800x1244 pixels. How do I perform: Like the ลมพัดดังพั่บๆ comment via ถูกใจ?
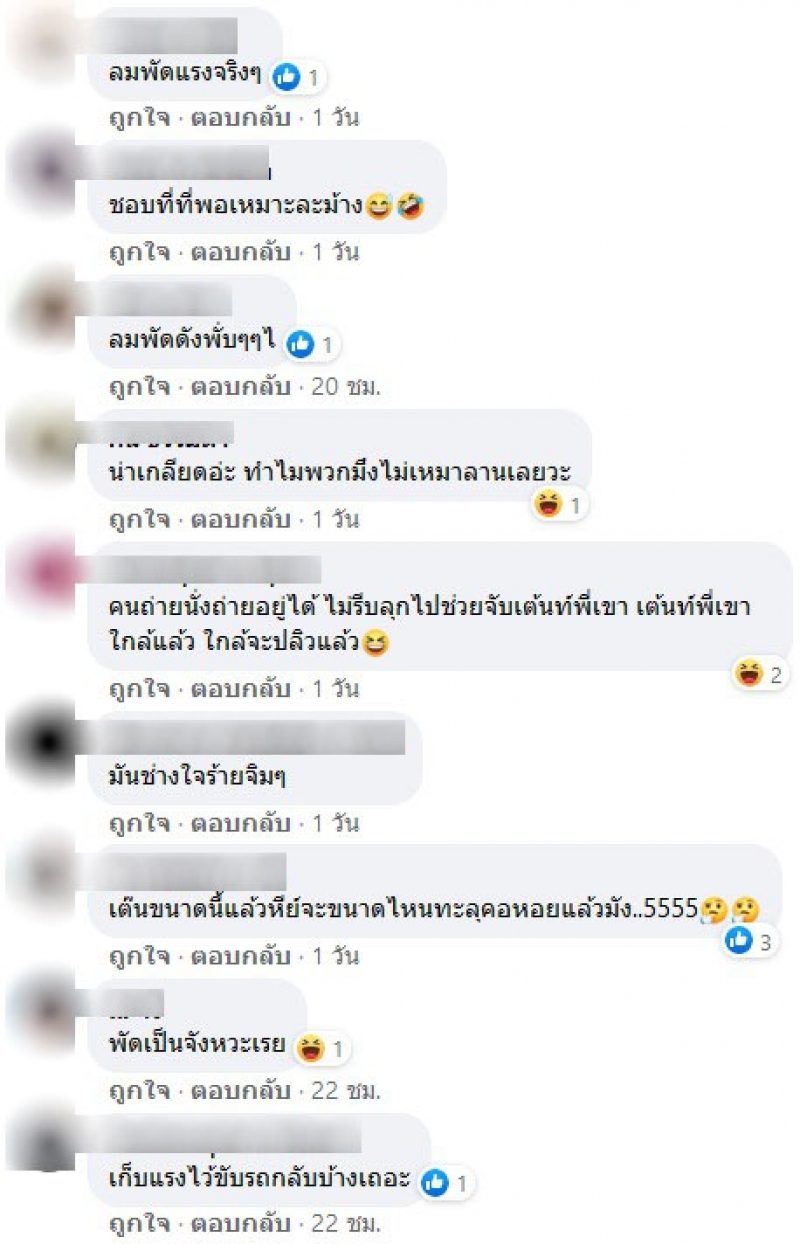pyautogui.click(x=138, y=386)
